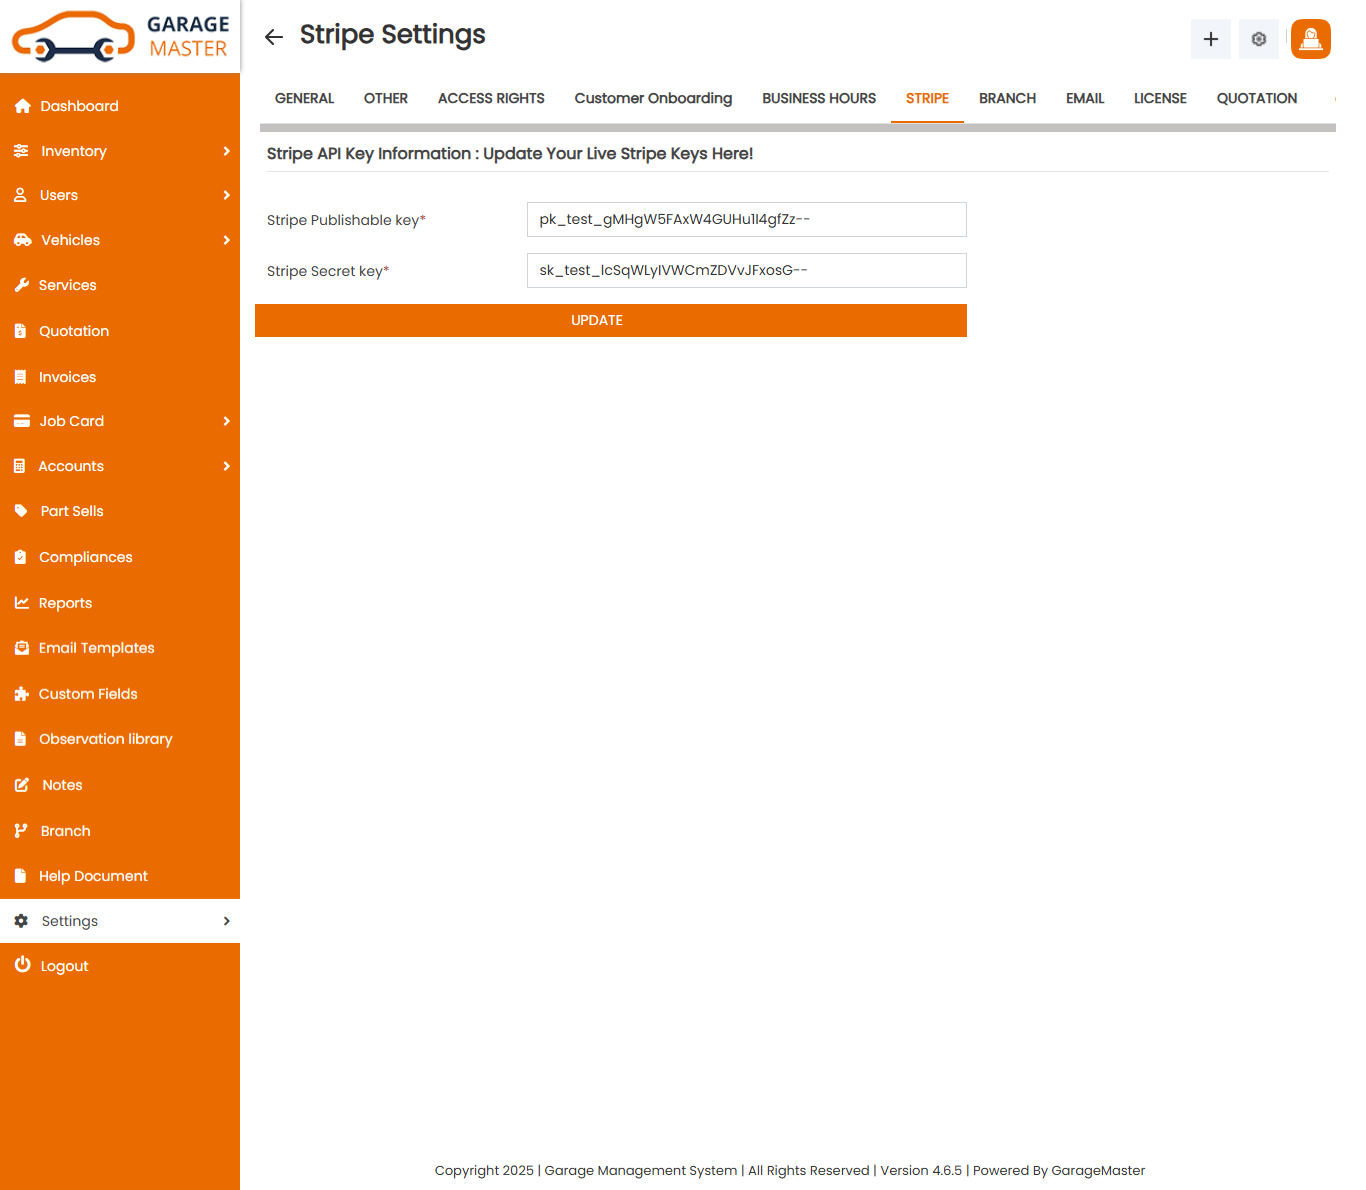
Task: Click the Part Sells tag icon
Action: (21, 511)
